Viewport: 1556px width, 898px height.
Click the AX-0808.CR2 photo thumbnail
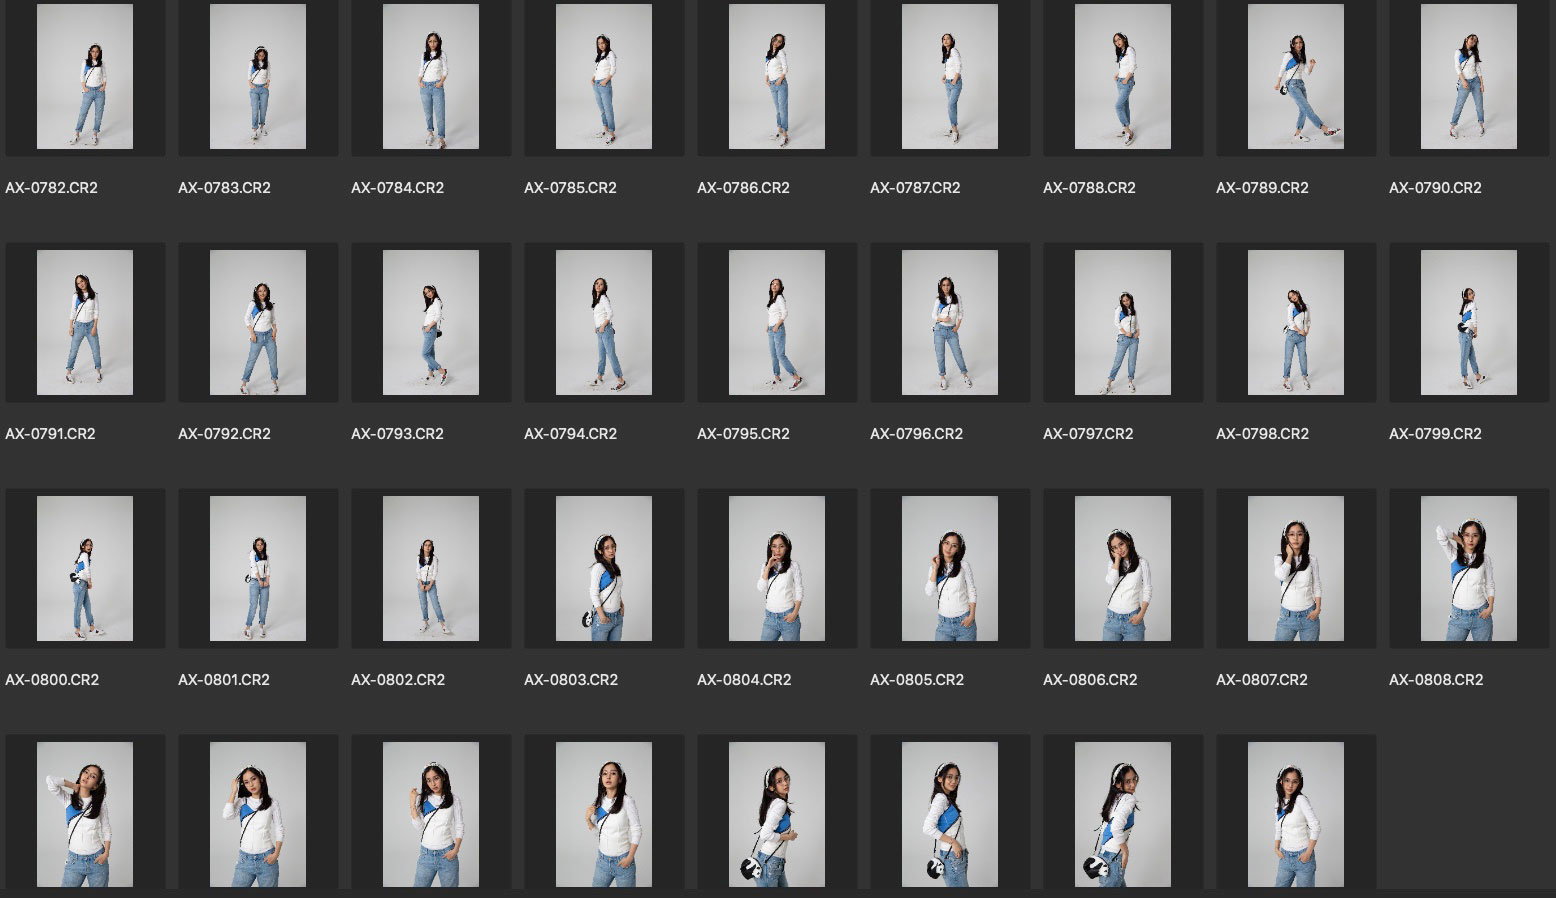[1469, 569]
